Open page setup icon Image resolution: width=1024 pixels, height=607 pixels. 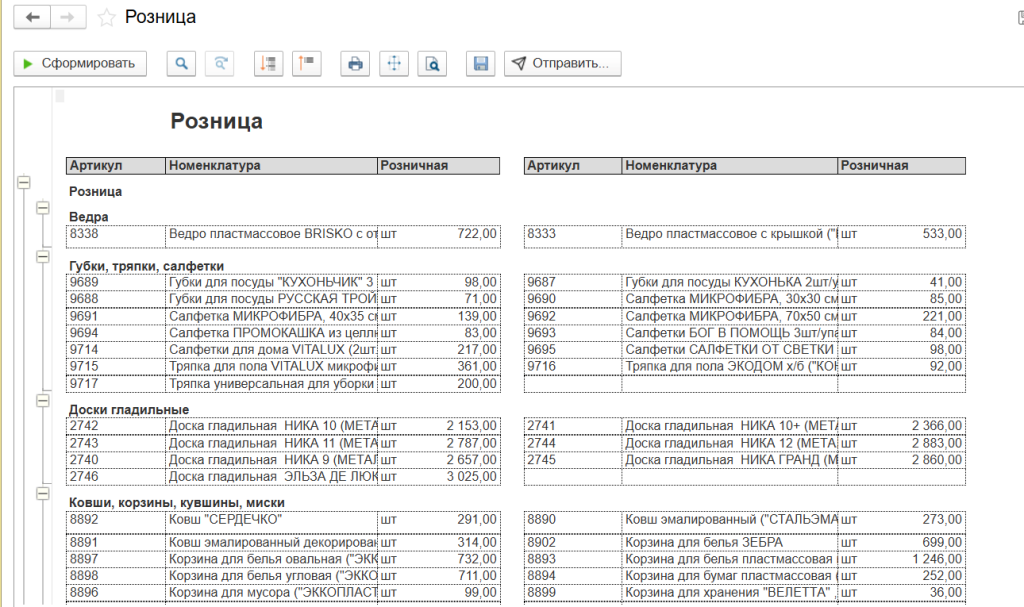[x=394, y=64]
